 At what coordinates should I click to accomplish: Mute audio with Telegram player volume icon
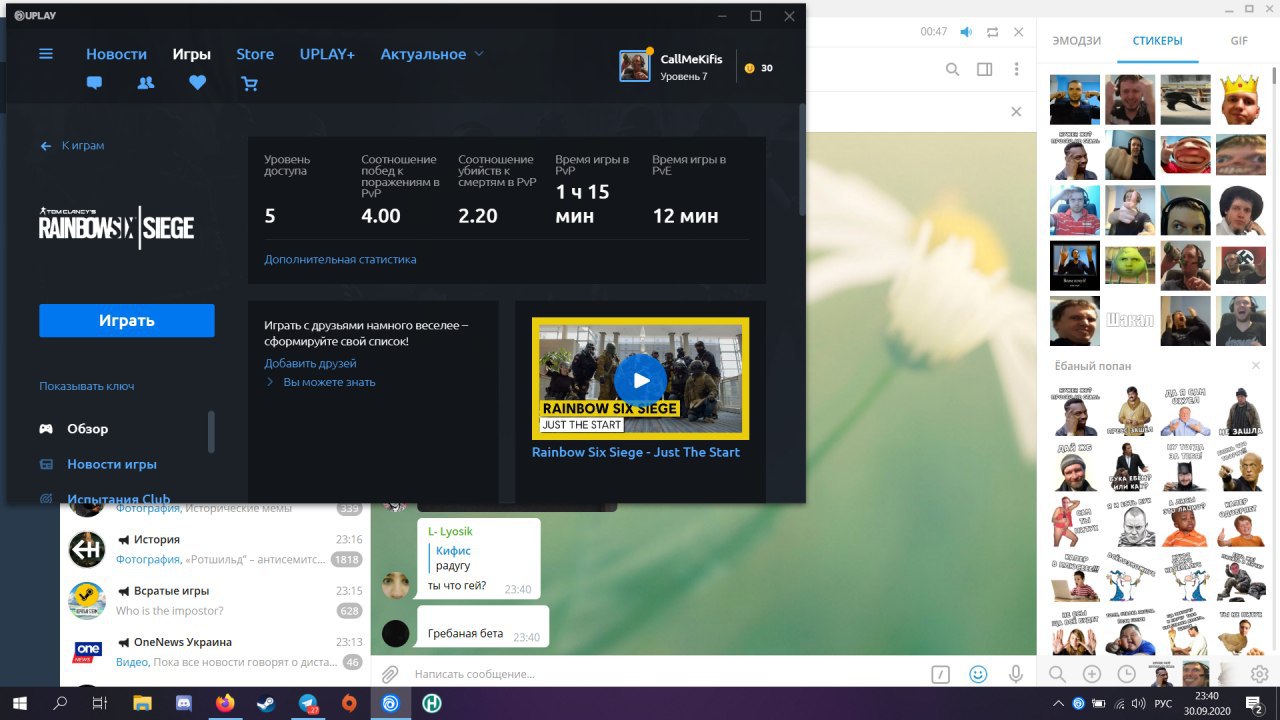tap(966, 32)
